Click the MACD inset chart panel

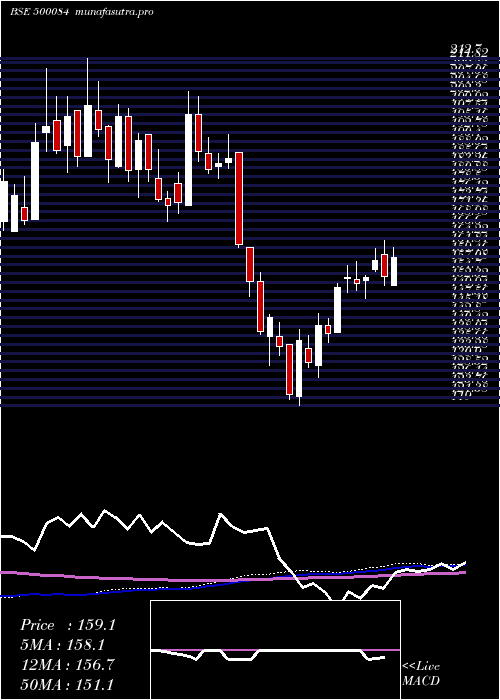(275, 650)
